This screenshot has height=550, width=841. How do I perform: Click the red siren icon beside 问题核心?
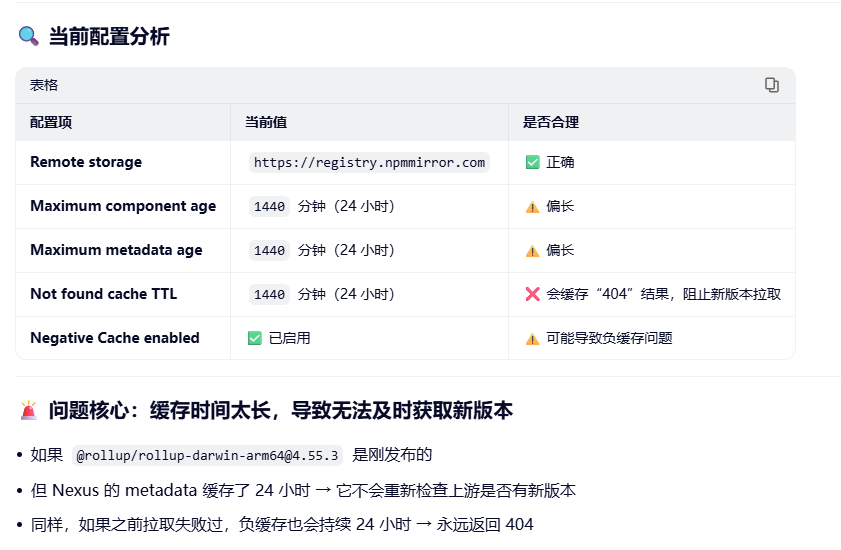29,411
